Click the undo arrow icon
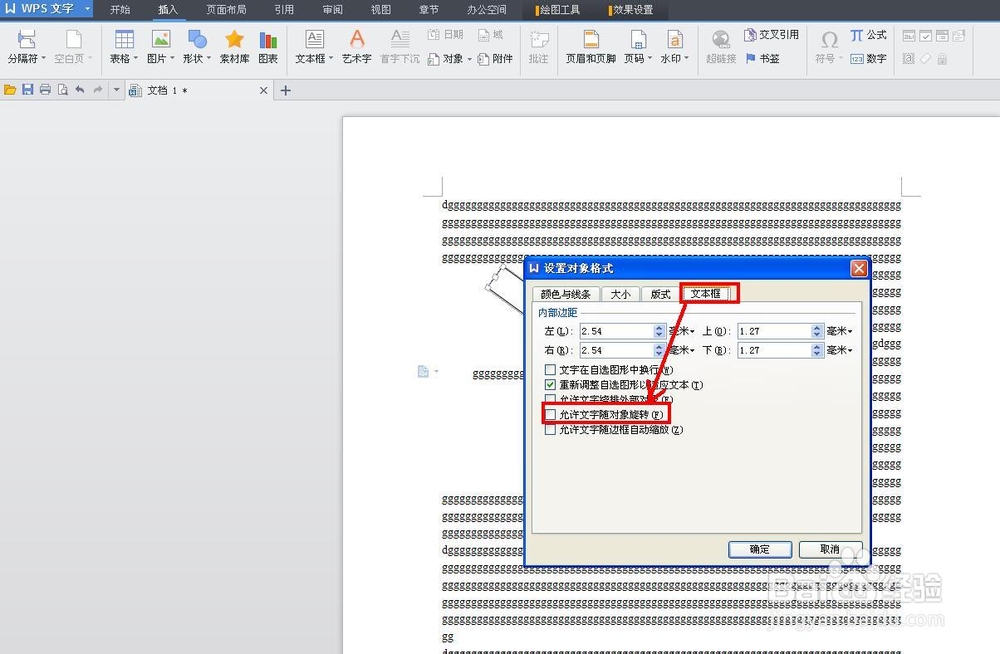Screen dimensions: 1000x654 pos(80,90)
